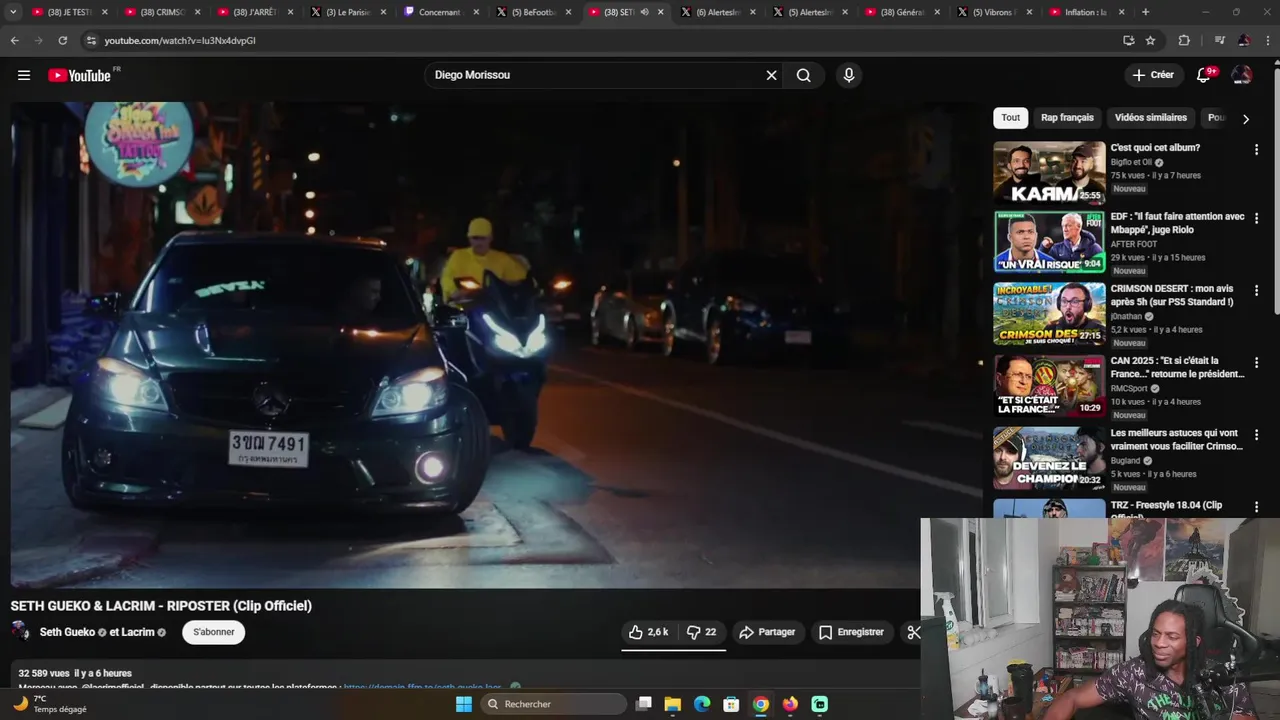1280x720 pixels.
Task: Open the CRIMSON DESERT 27:15 thumbnail
Action: click(x=1049, y=314)
